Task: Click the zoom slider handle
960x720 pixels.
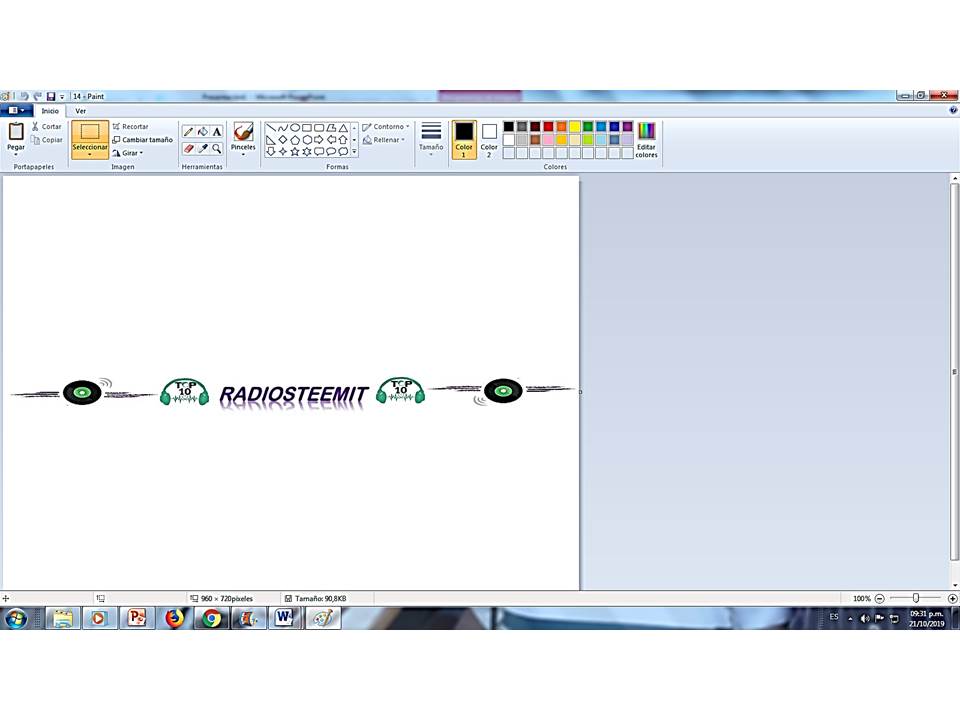Action: click(x=915, y=598)
